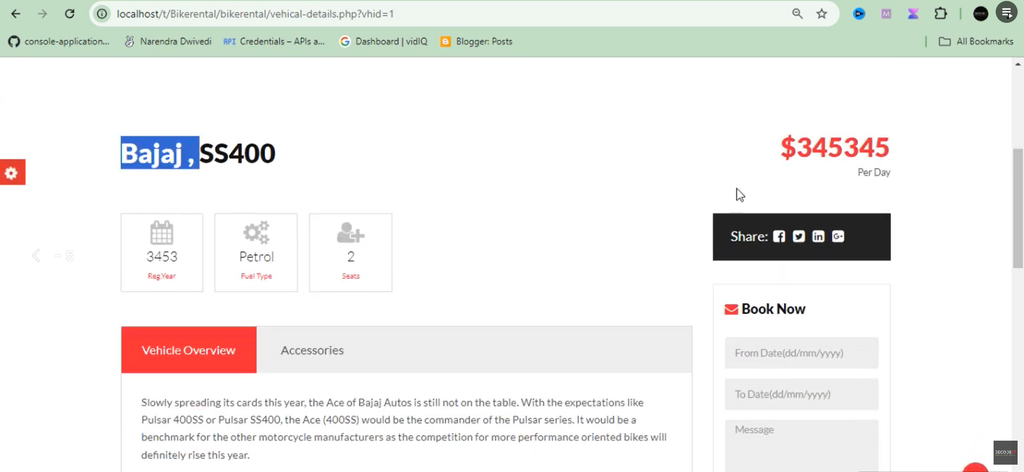This screenshot has width=1024, height=472.
Task: Go back with the browser back arrow
Action: tap(16, 14)
